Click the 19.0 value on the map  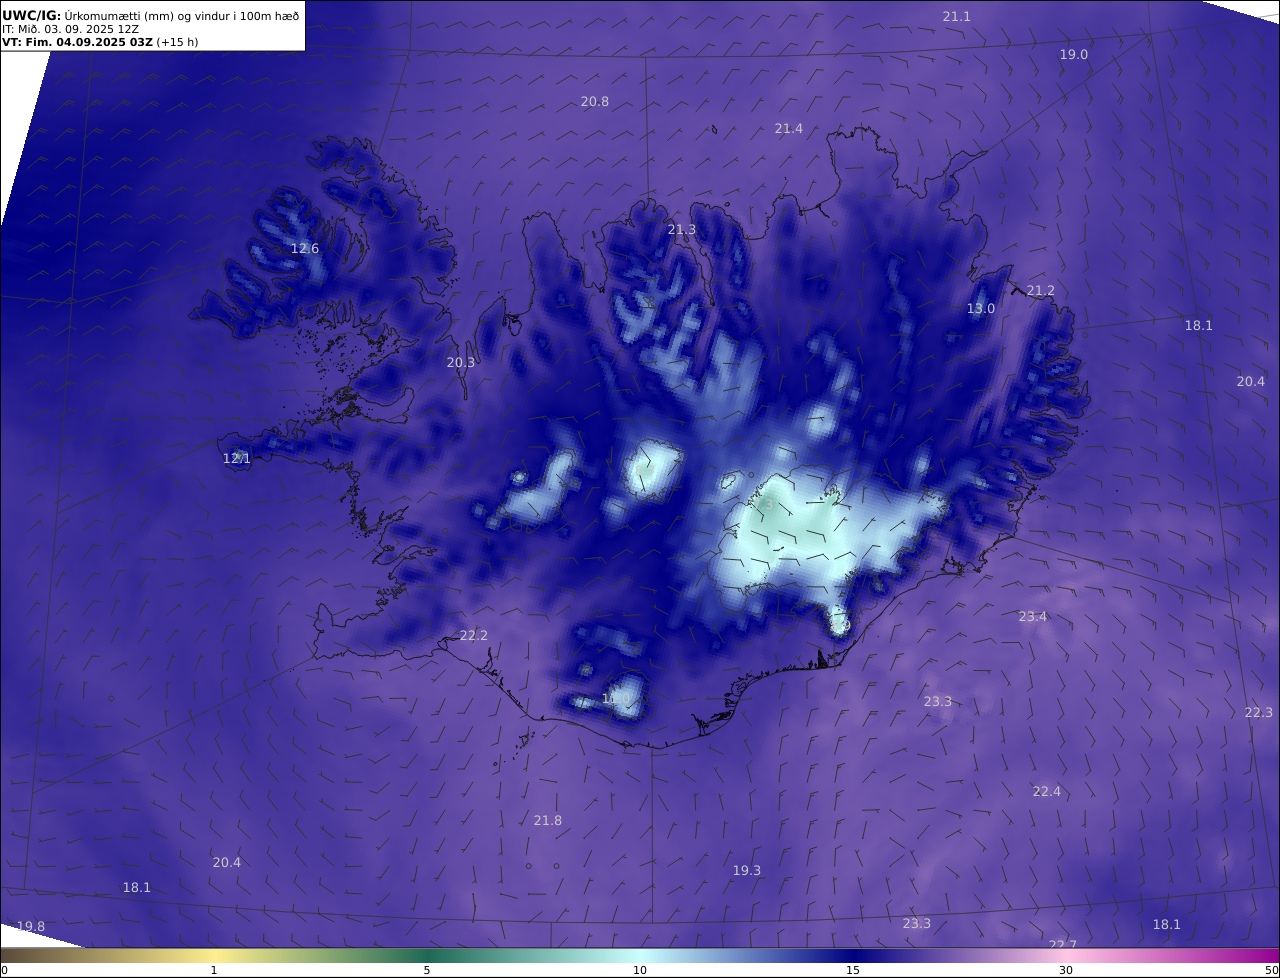coord(1074,54)
